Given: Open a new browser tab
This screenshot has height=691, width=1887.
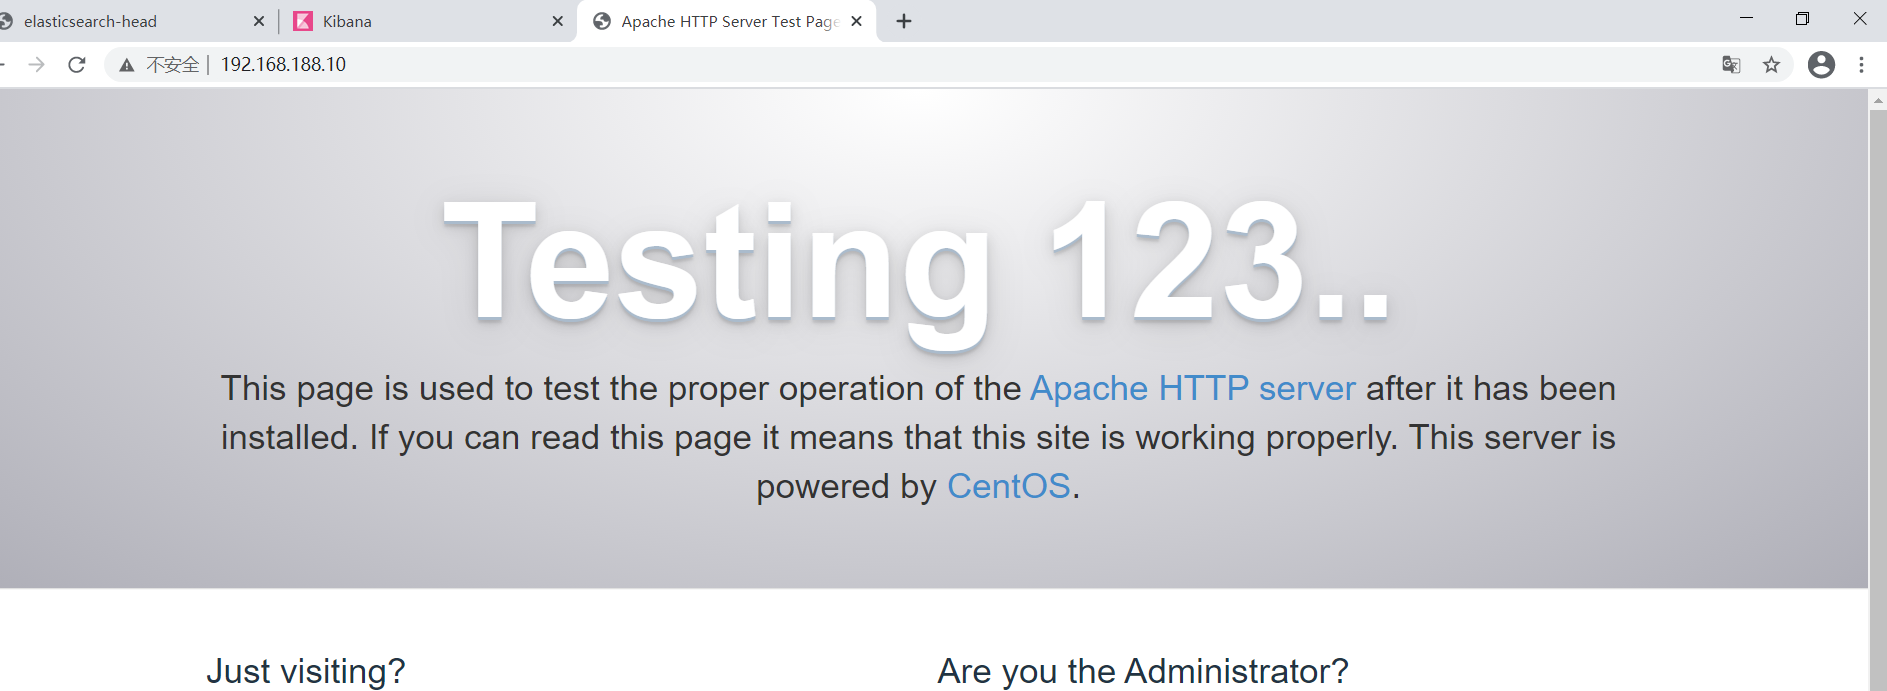Looking at the screenshot, I should tap(904, 21).
